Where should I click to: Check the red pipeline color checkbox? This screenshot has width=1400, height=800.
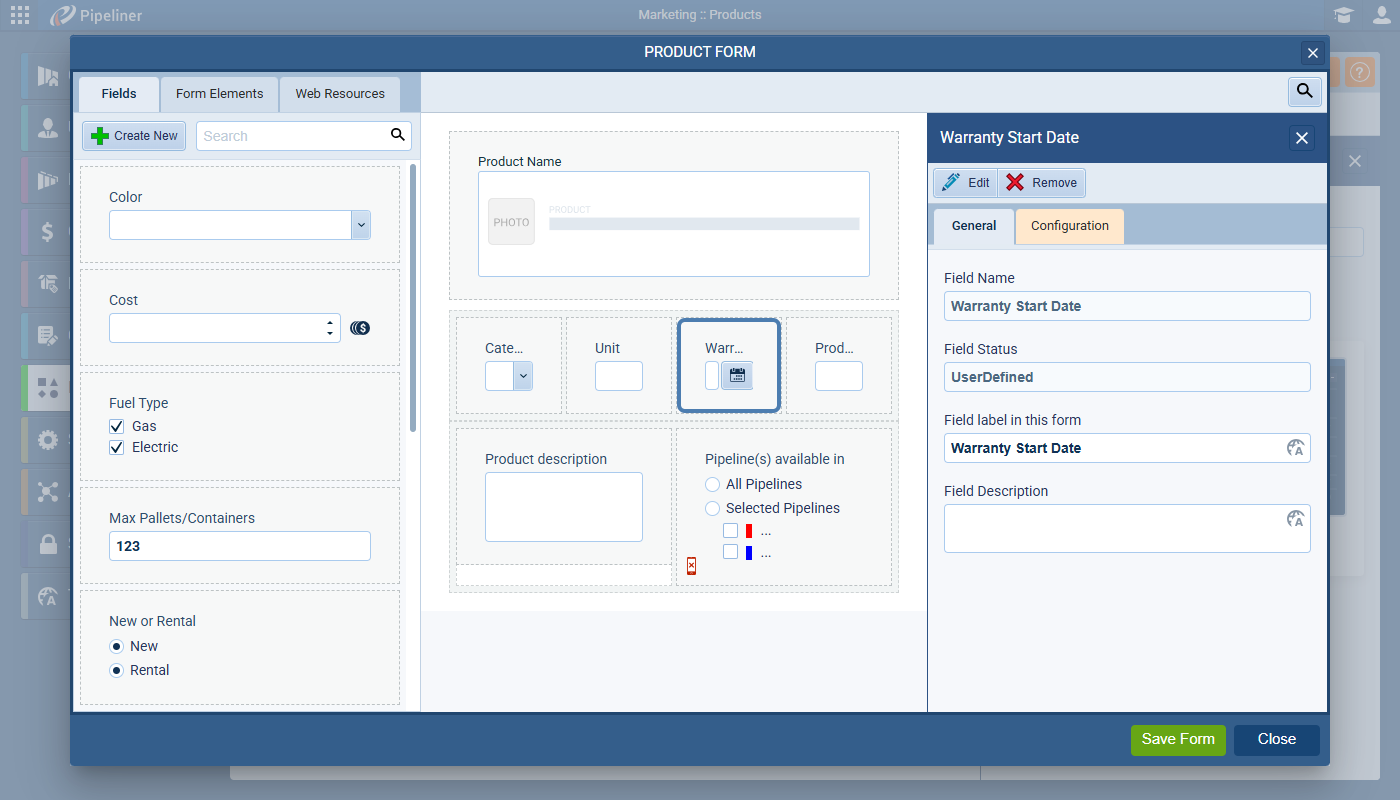point(731,531)
